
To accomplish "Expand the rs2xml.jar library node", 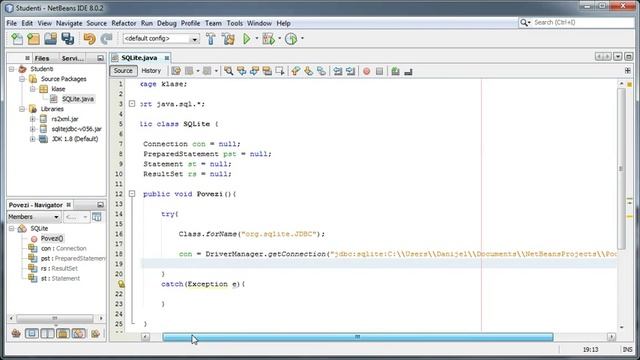I will click(33, 119).
